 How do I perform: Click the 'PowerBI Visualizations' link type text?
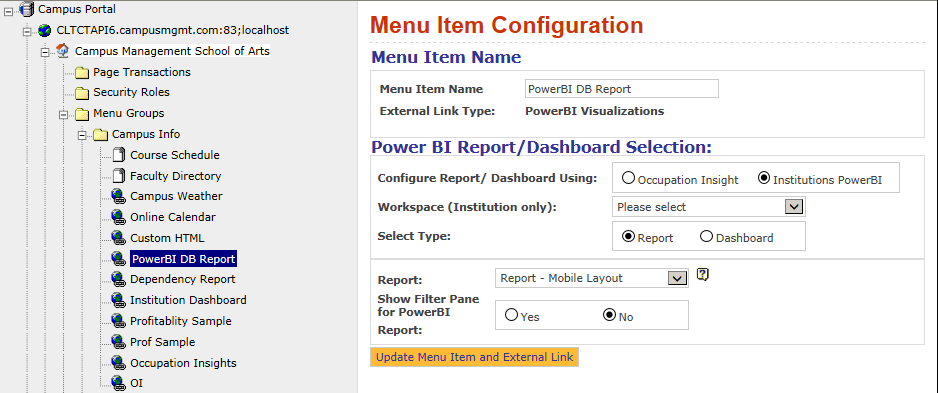click(x=594, y=111)
